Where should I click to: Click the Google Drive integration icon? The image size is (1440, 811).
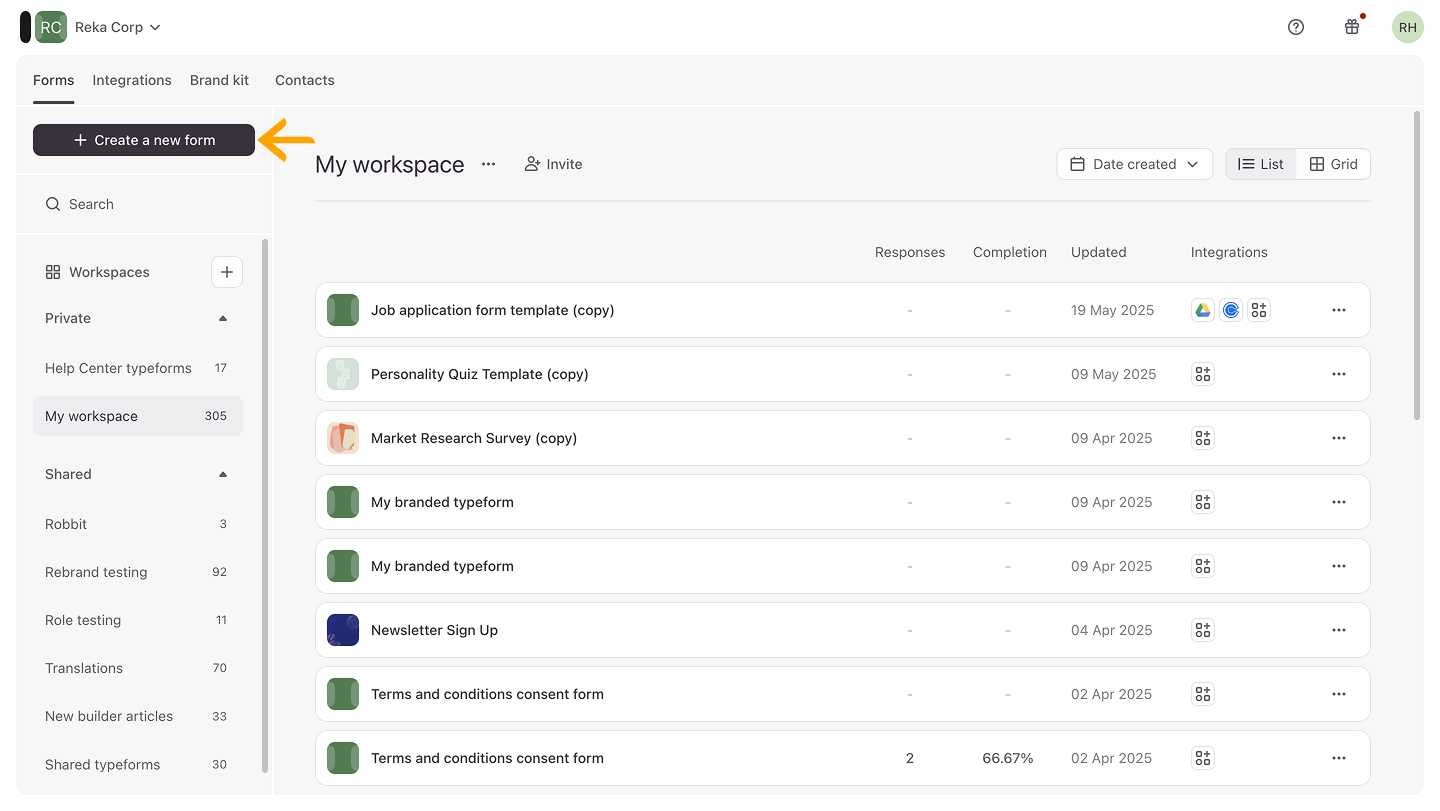pyautogui.click(x=1203, y=310)
